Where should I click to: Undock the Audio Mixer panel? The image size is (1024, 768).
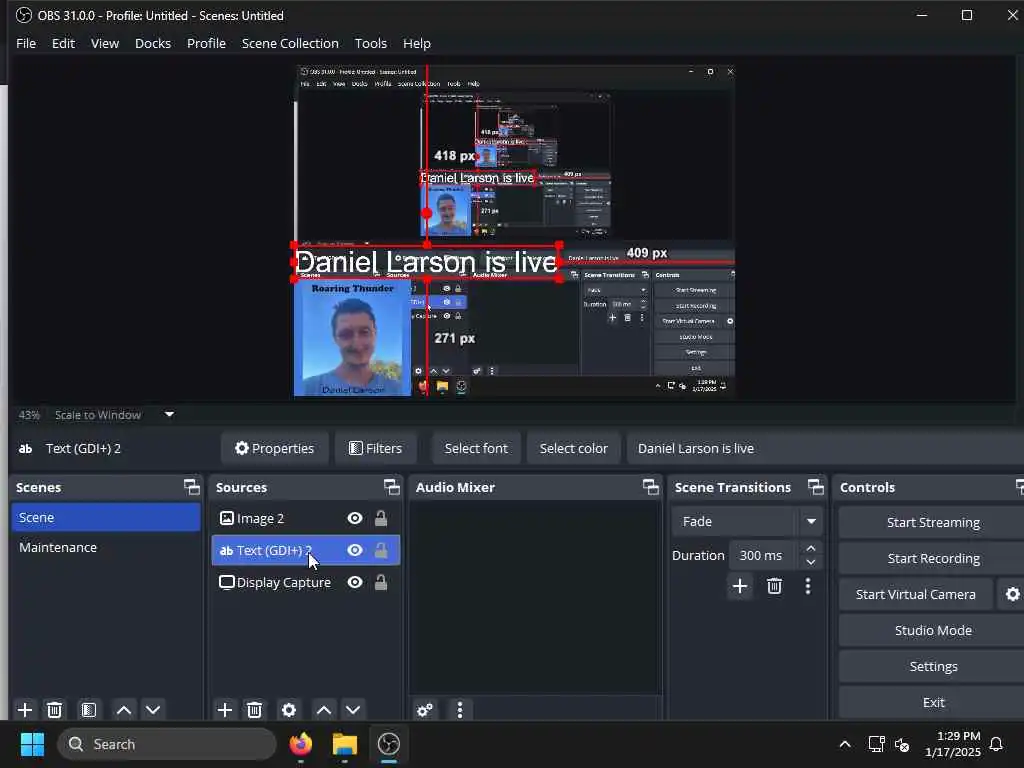point(650,487)
